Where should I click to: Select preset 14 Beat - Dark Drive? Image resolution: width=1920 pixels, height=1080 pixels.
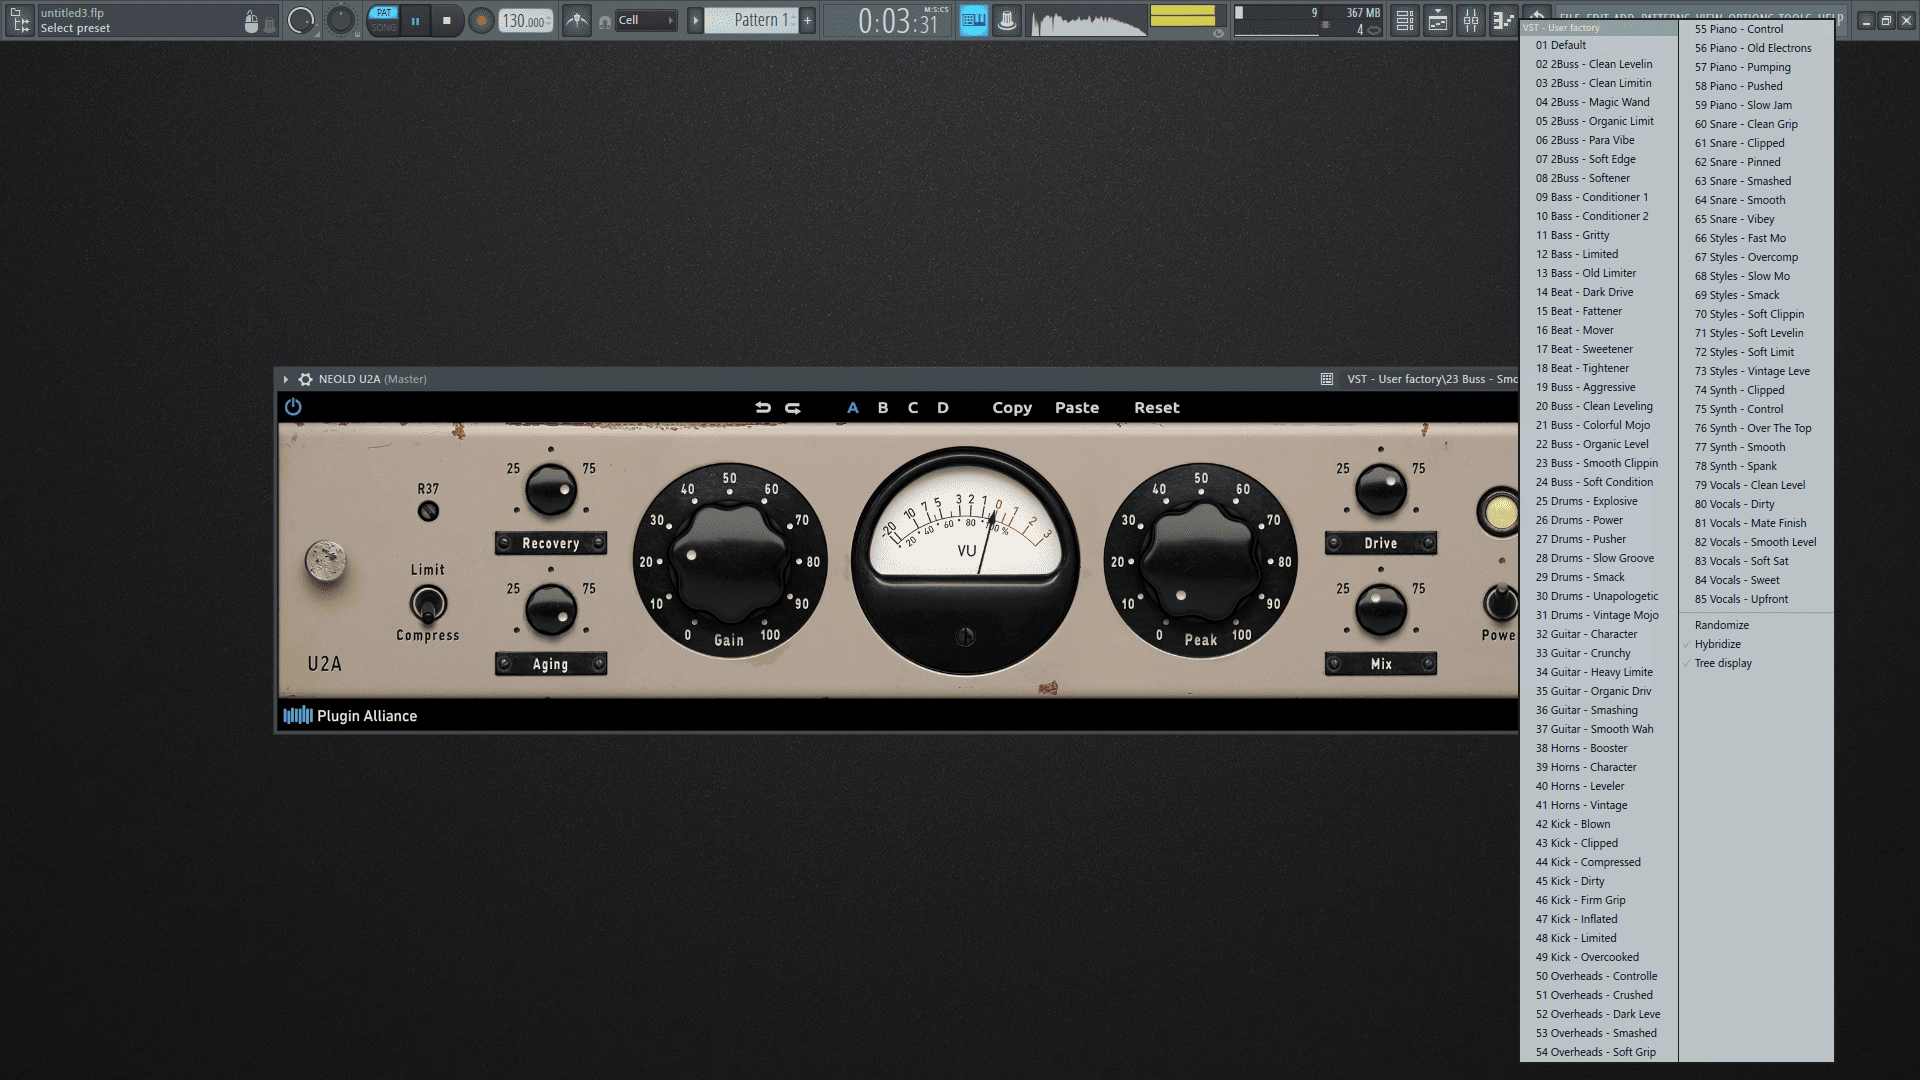click(x=1598, y=292)
